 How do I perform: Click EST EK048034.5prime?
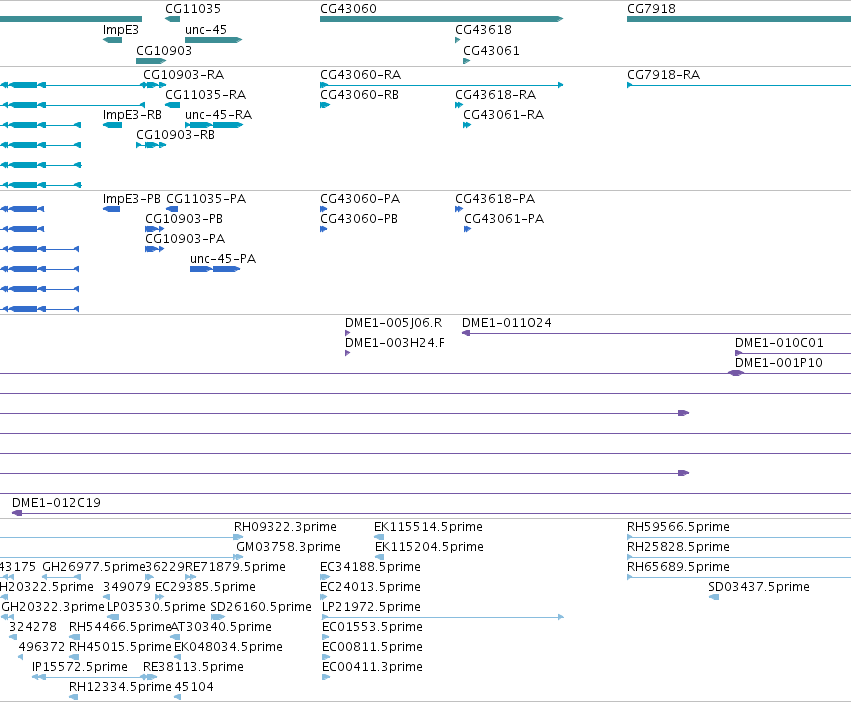[228, 648]
